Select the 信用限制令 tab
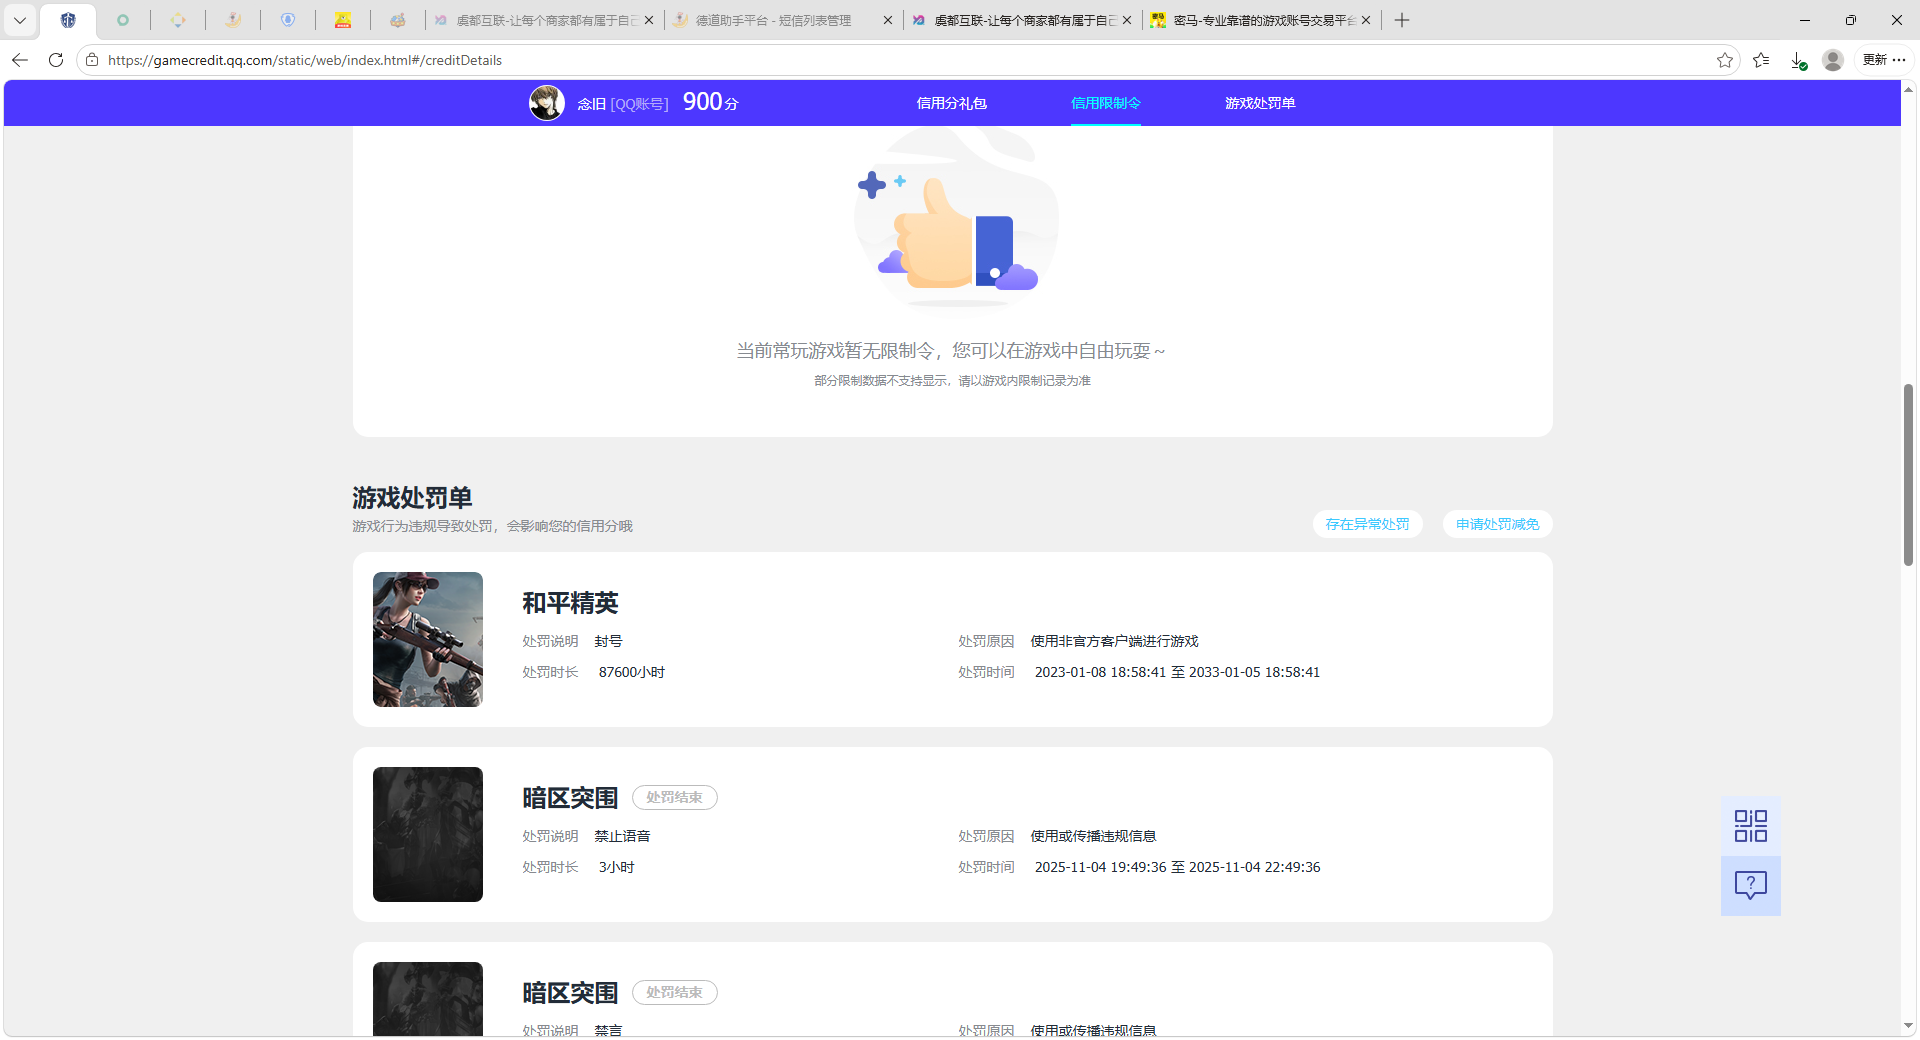1920x1040 pixels. click(x=1106, y=103)
